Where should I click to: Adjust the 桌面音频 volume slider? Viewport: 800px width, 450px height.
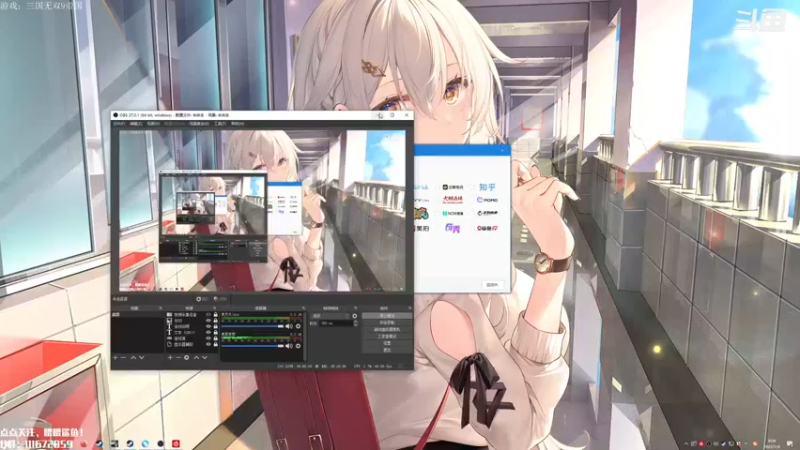click(253, 346)
